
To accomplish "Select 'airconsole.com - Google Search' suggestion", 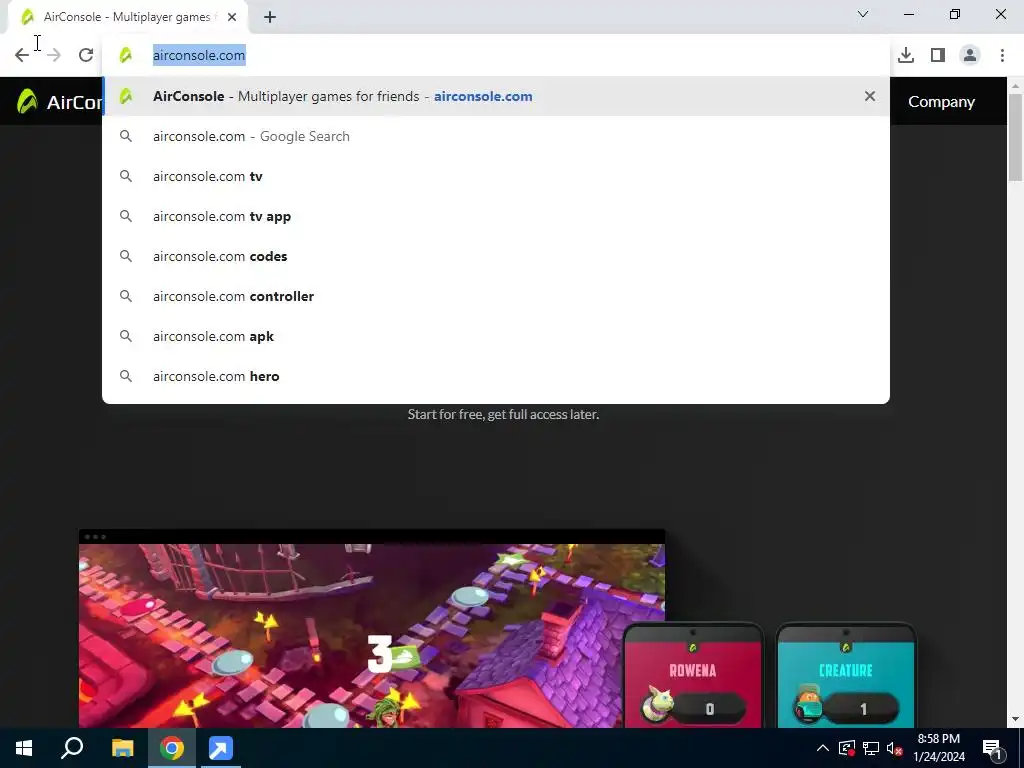I will click(x=496, y=136).
